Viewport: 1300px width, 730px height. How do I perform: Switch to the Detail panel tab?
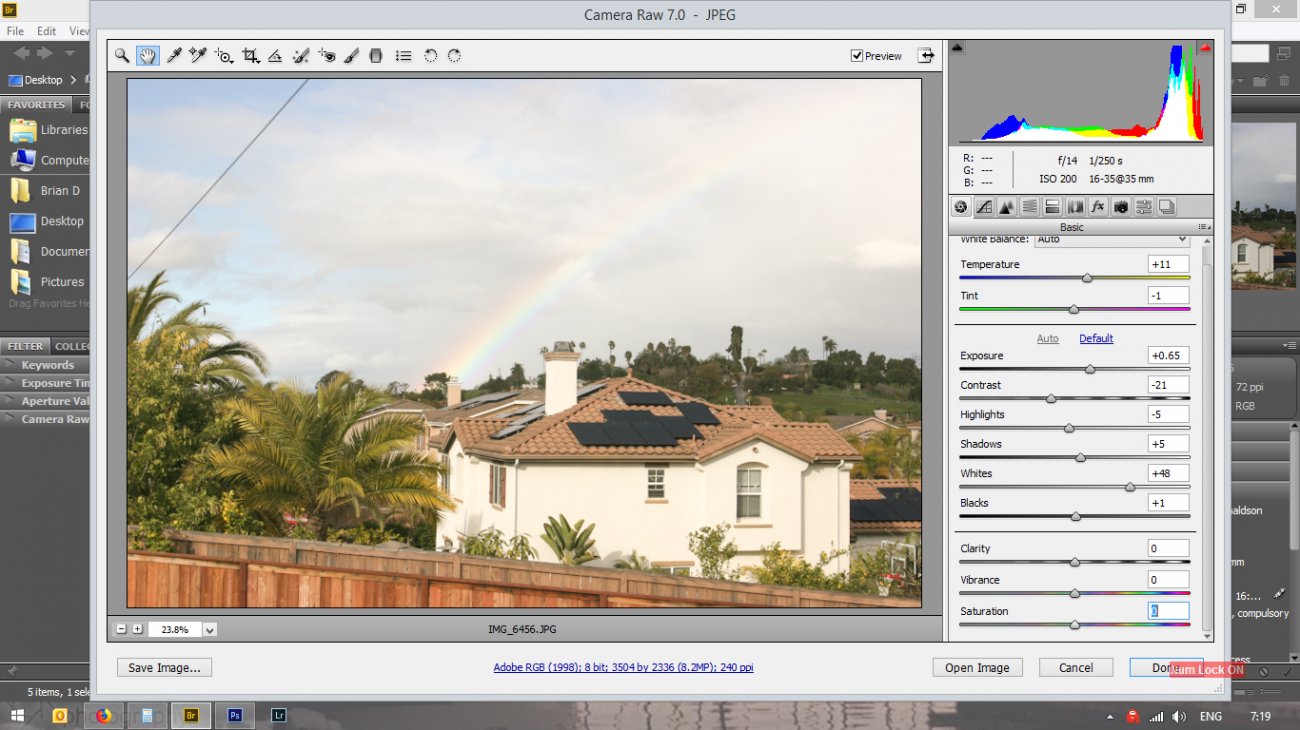click(1006, 207)
